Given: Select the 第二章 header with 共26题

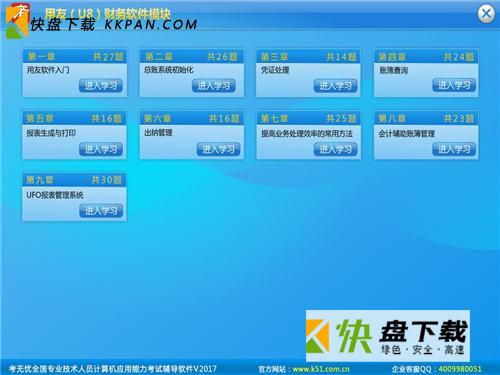Looking at the screenshot, I should (192, 56).
